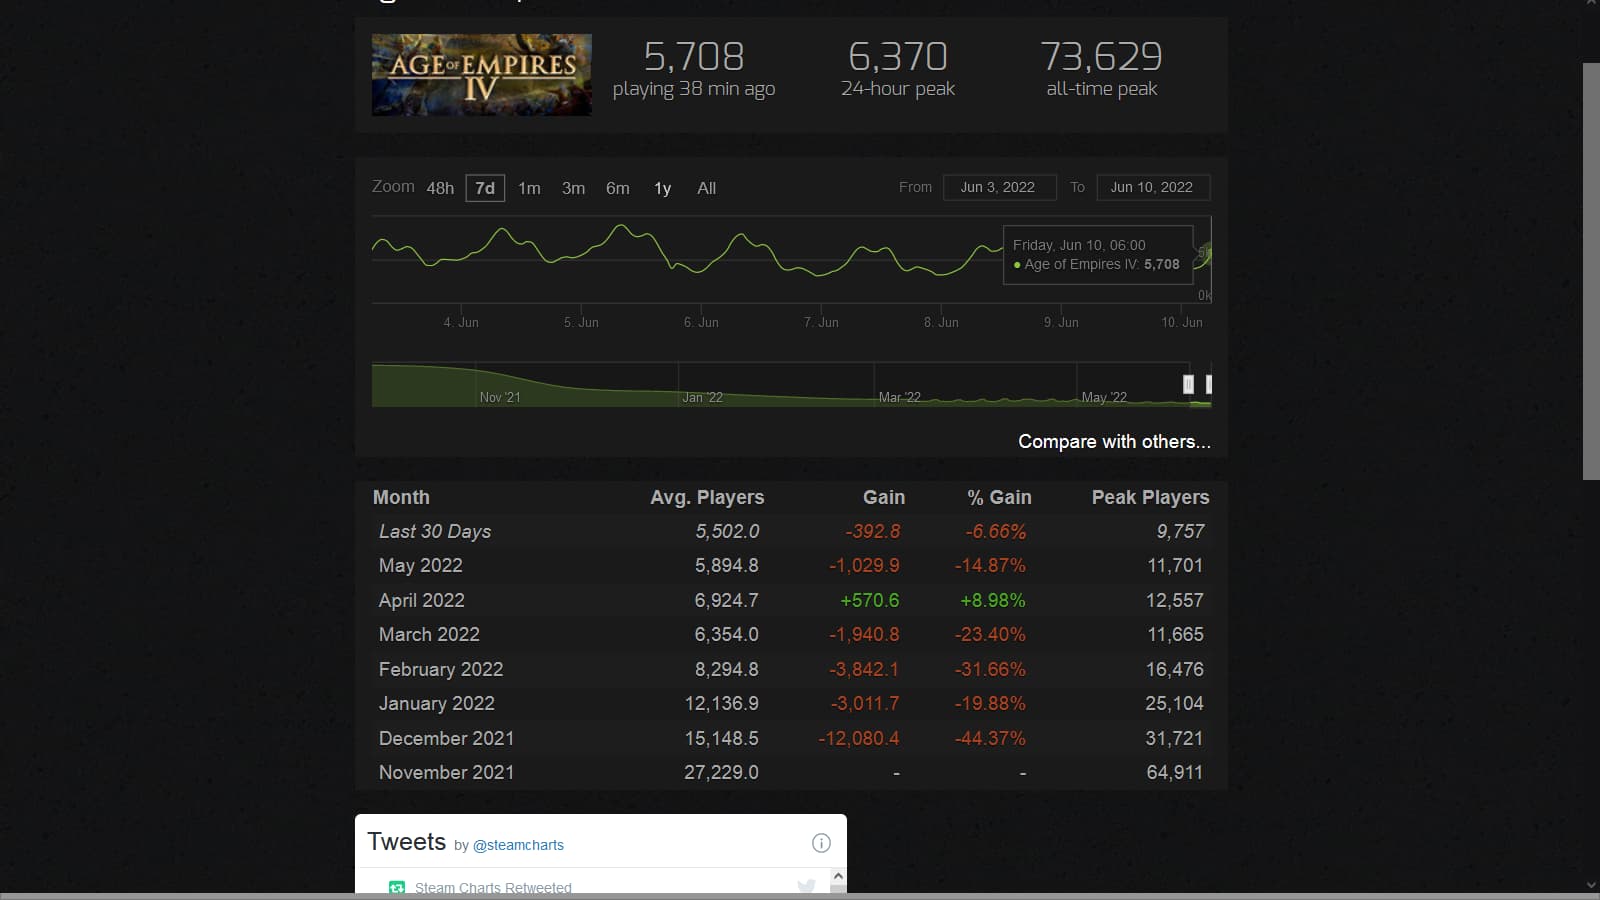Image resolution: width=1600 pixels, height=900 pixels.
Task: Show All time chart range
Action: point(706,188)
